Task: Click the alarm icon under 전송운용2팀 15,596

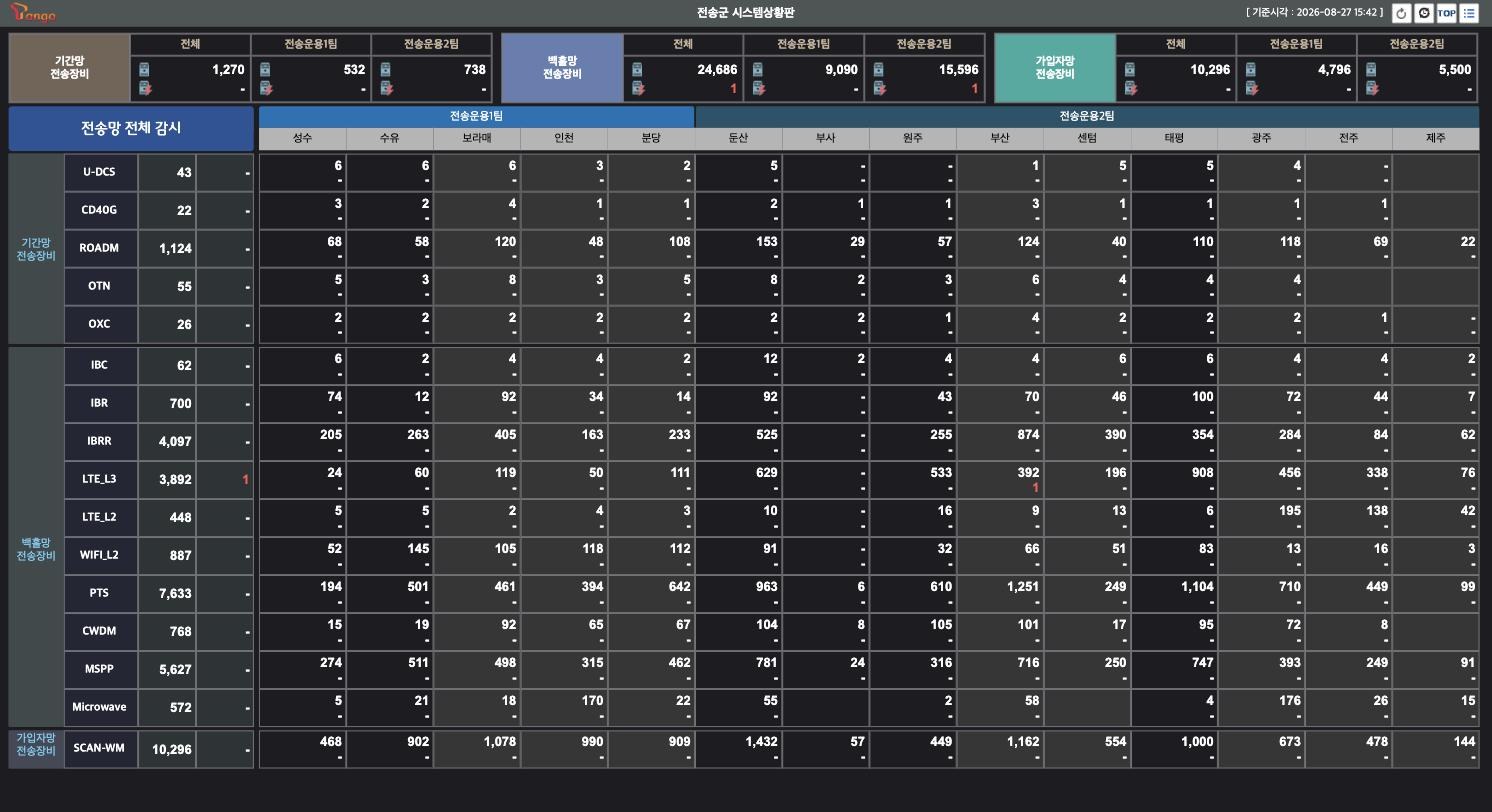Action: [x=878, y=88]
